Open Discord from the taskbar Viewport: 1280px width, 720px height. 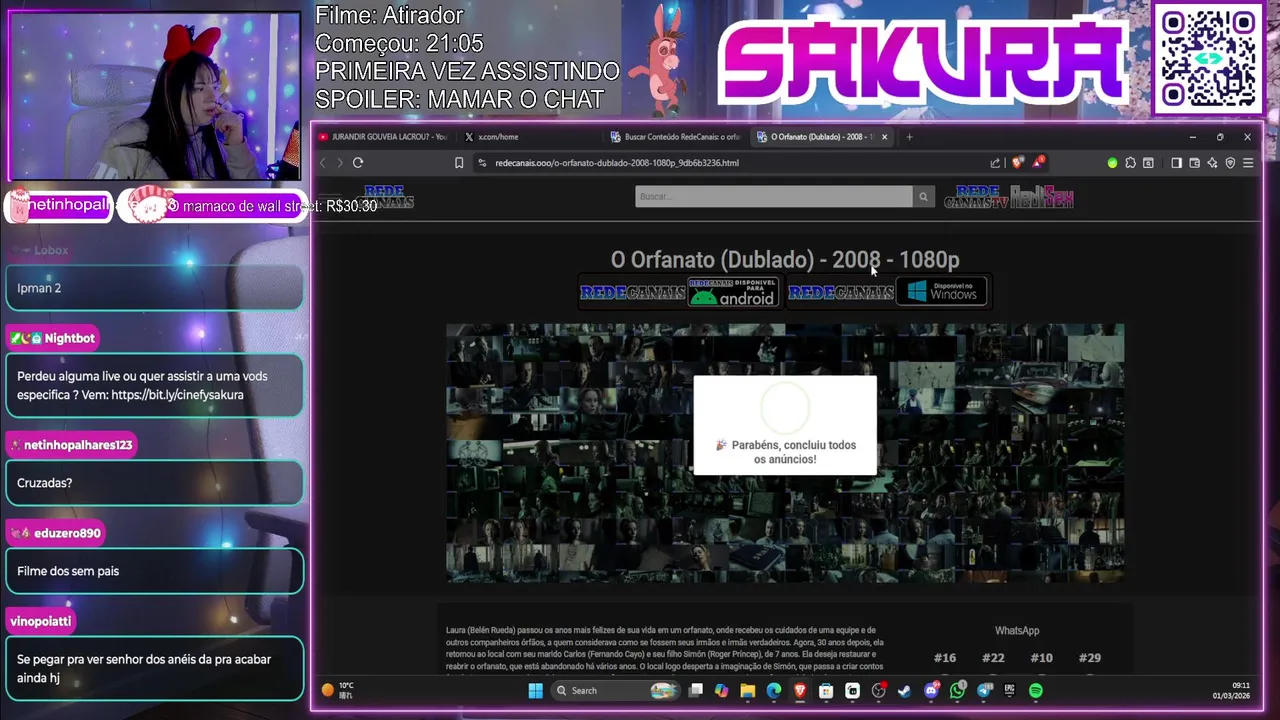[932, 690]
